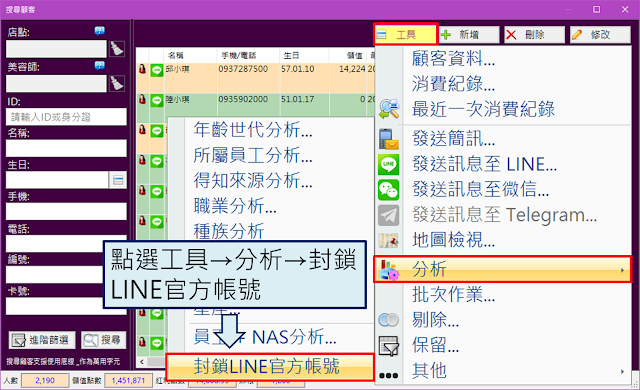This screenshot has width=640, height=390.
Task: Click LINE icon in 邱小琪 row
Action: [x=157, y=70]
